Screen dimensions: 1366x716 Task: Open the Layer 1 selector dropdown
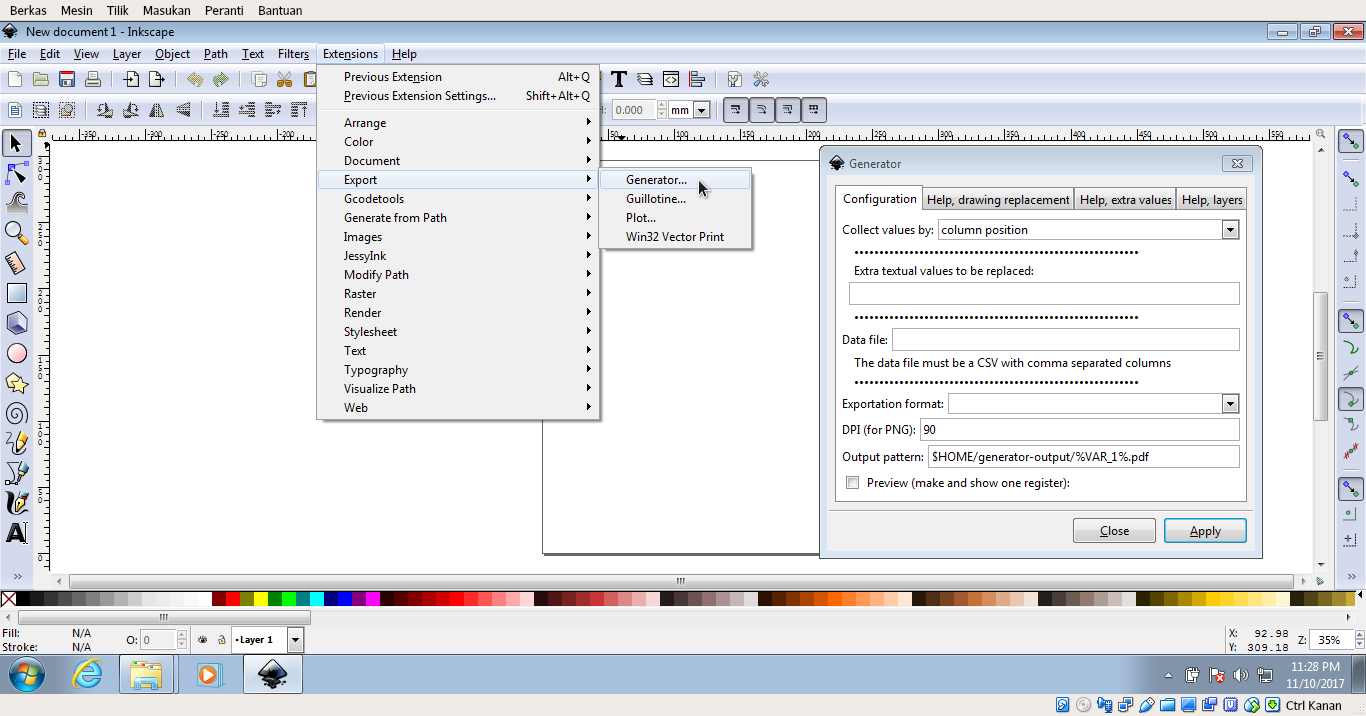pyautogui.click(x=294, y=639)
